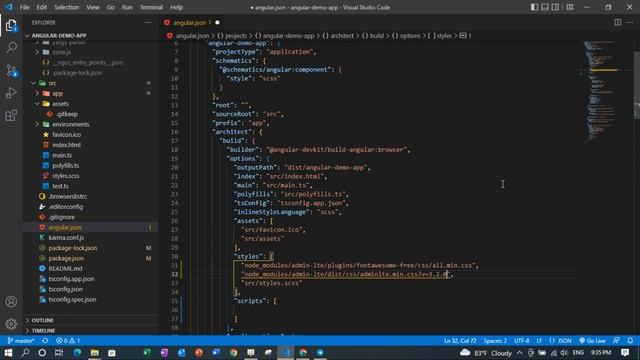Viewport: 640px width, 360px height.
Task: Change JSON language mode in status bar
Action: (x=560, y=340)
